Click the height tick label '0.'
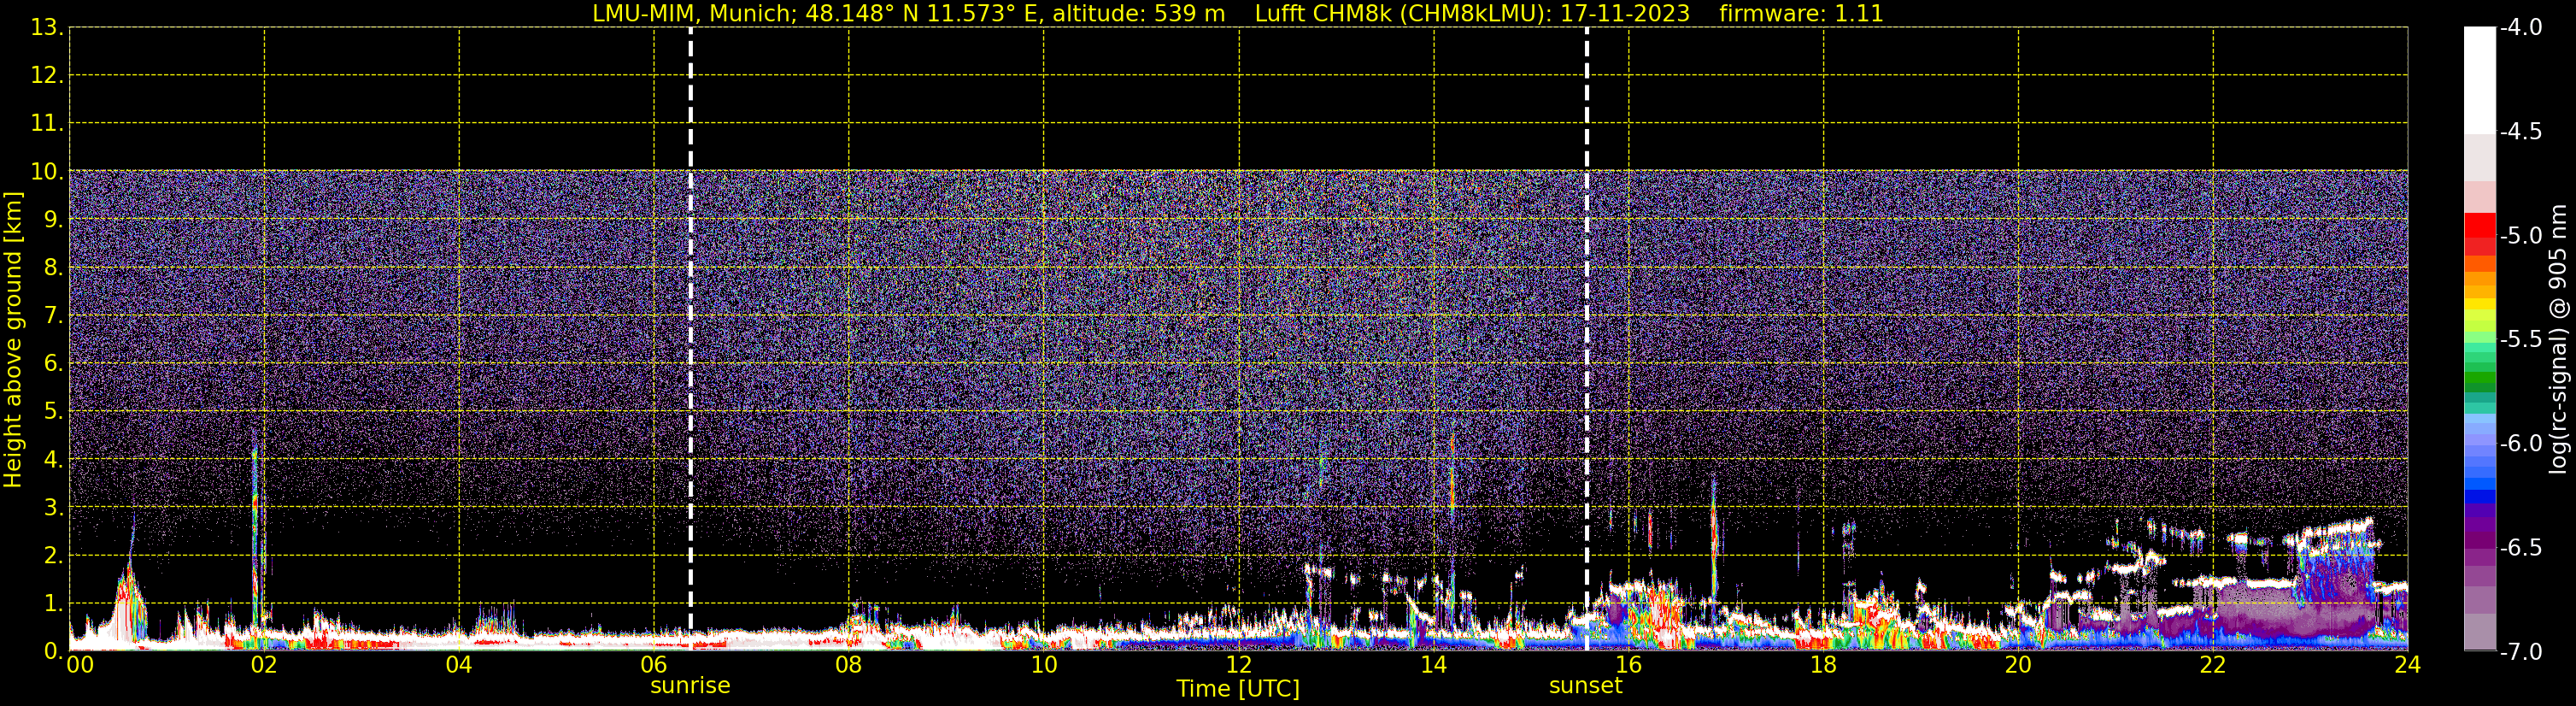Viewport: 2576px width, 706px height. (53, 651)
